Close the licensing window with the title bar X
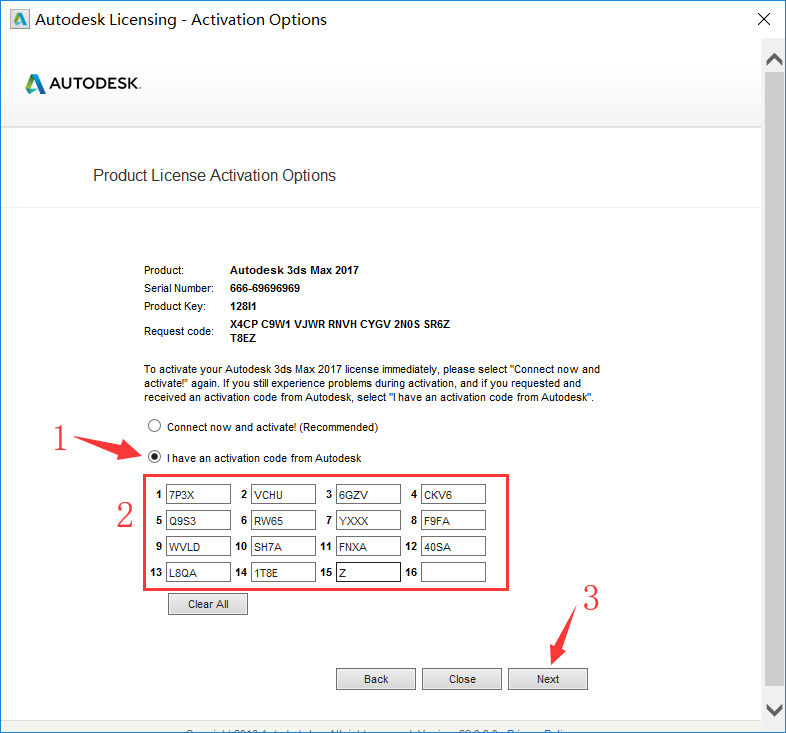 click(x=762, y=19)
